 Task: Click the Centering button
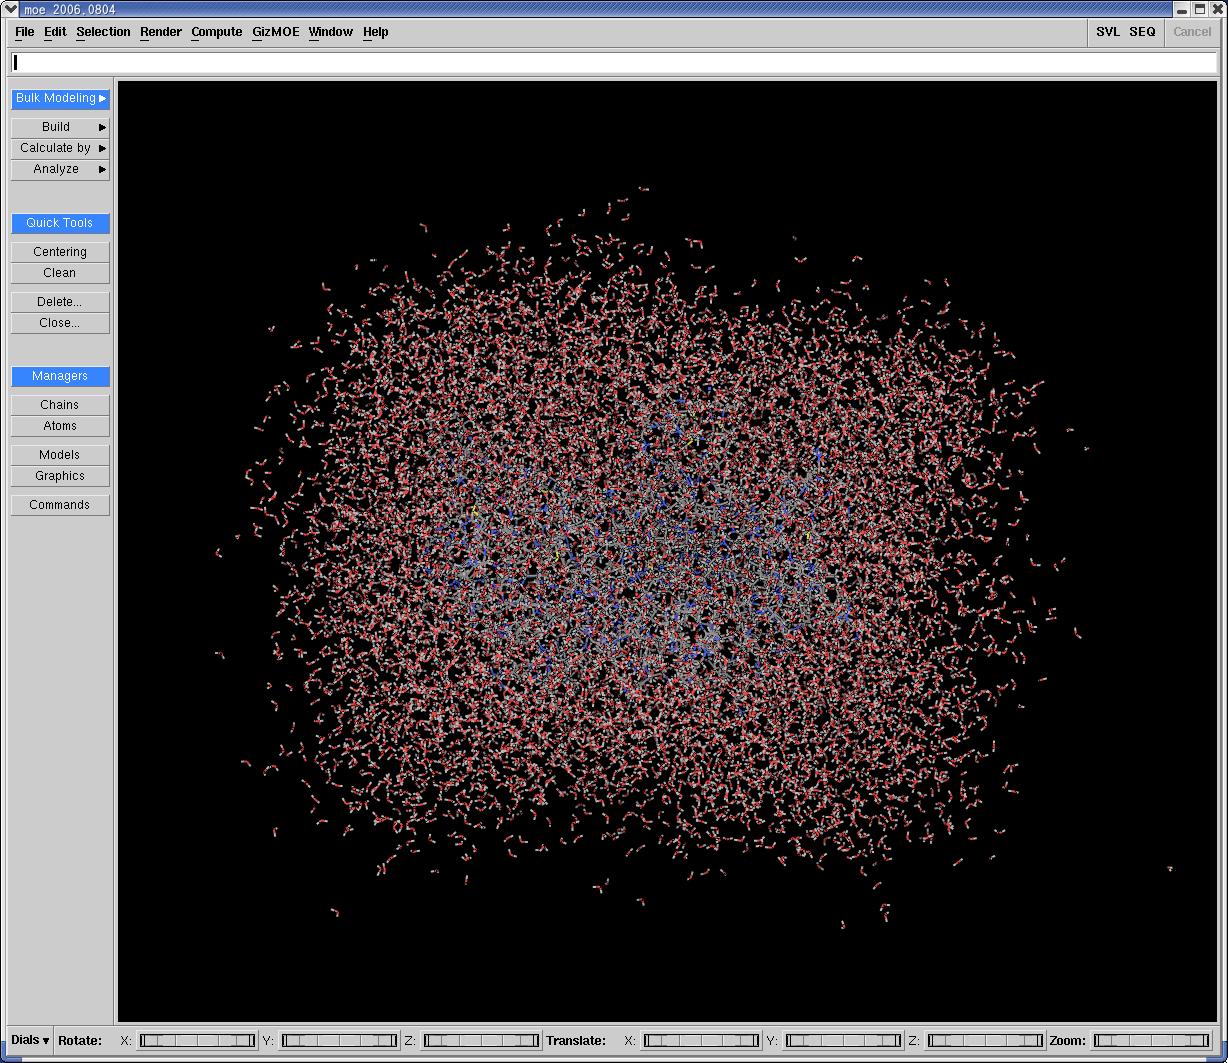(60, 252)
